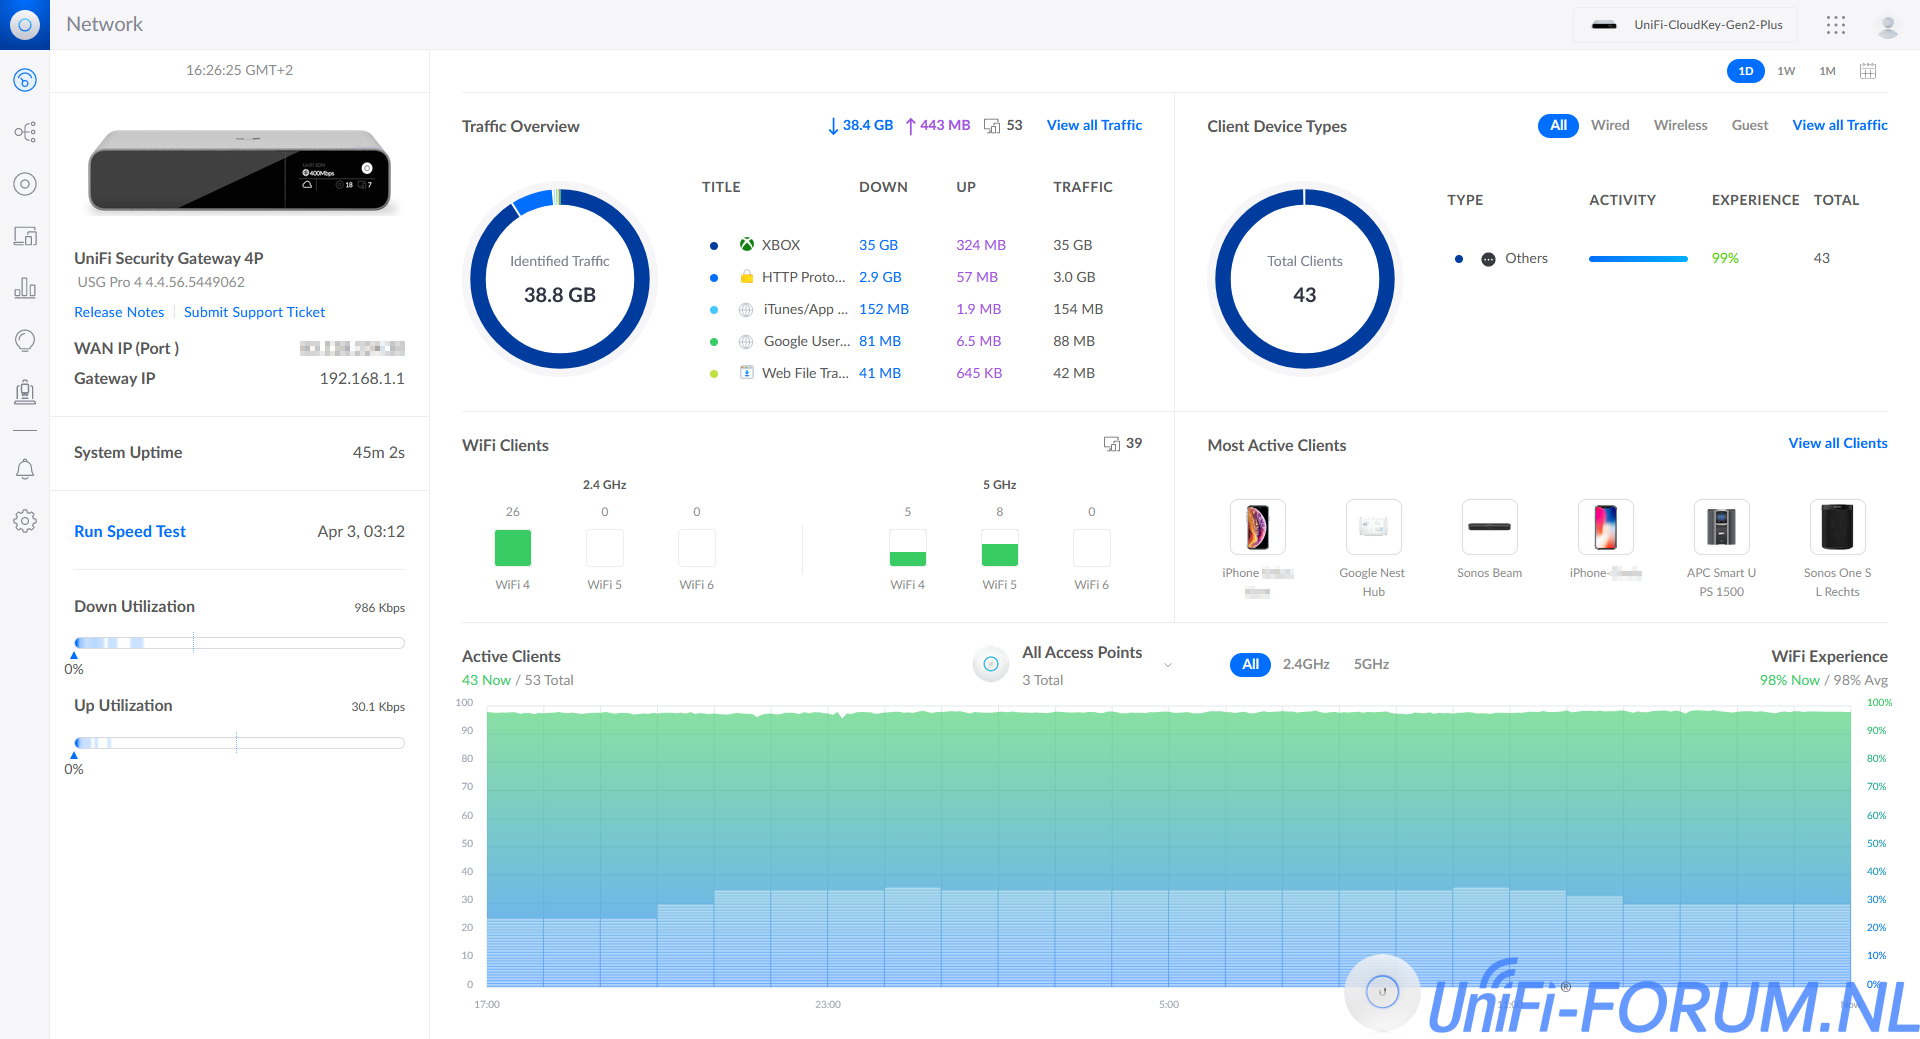1920x1039 pixels.
Task: Expand the All Access Points dropdown
Action: click(x=1167, y=665)
